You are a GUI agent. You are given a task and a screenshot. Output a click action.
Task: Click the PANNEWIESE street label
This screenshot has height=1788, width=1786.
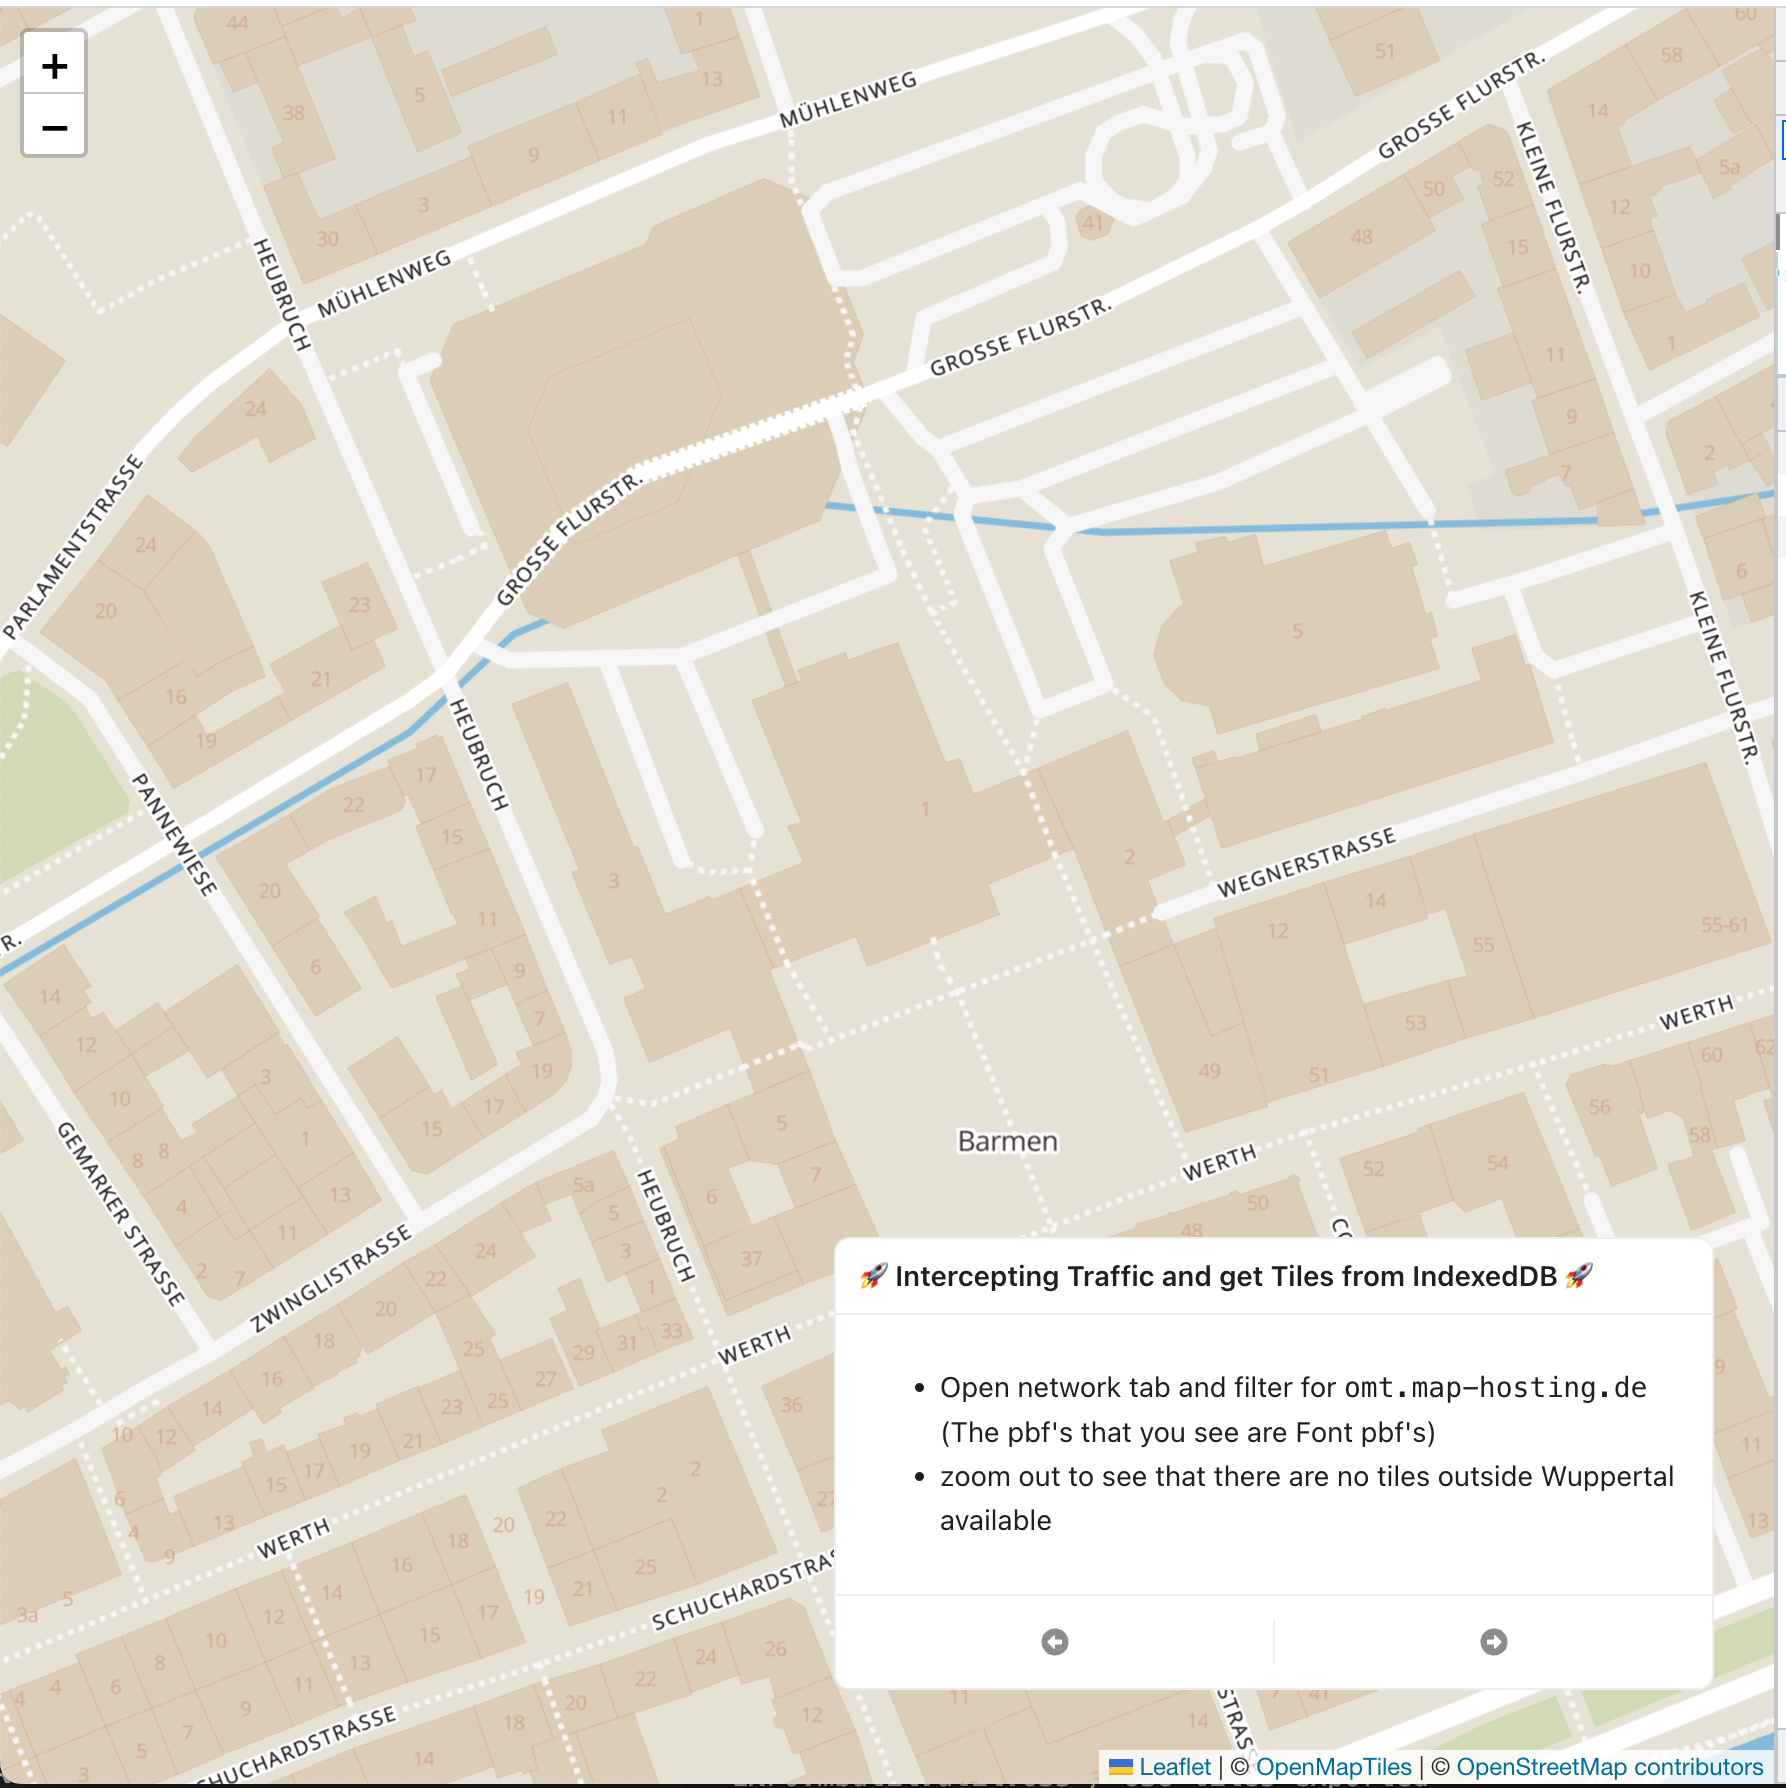click(175, 835)
